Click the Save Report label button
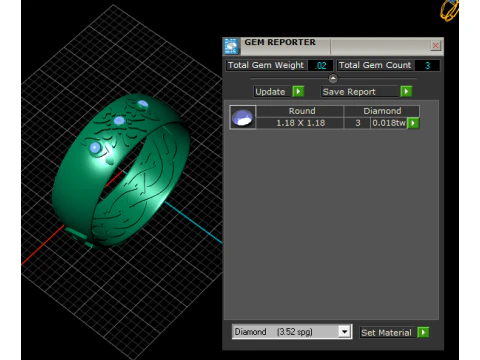Viewport: 480px width, 360px height. click(360, 92)
